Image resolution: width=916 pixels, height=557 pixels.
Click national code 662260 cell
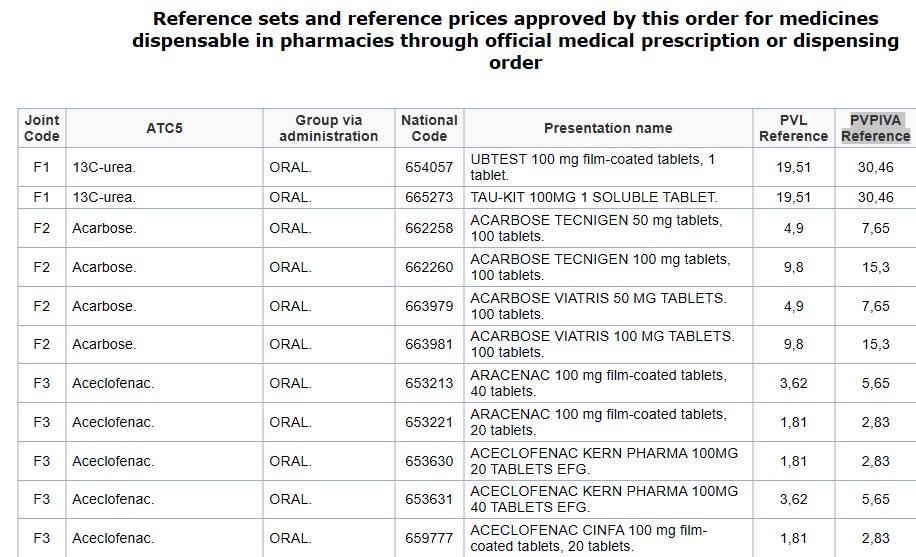point(429,267)
